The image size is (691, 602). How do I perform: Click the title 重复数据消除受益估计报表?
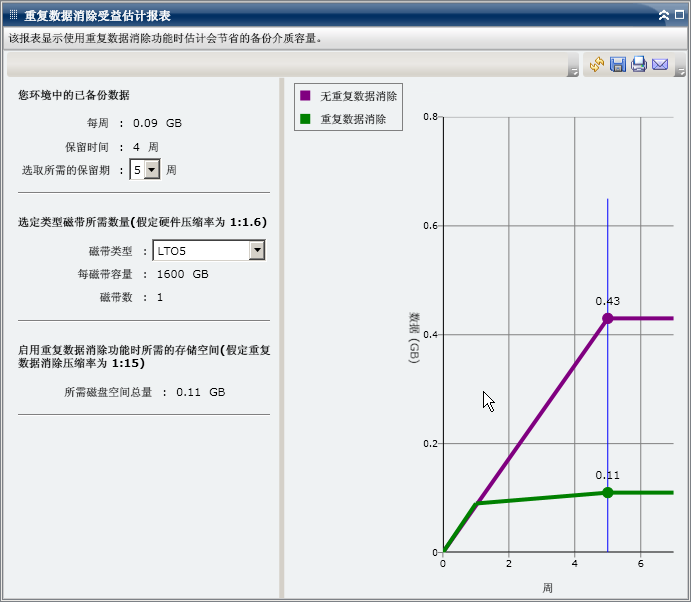(97, 16)
